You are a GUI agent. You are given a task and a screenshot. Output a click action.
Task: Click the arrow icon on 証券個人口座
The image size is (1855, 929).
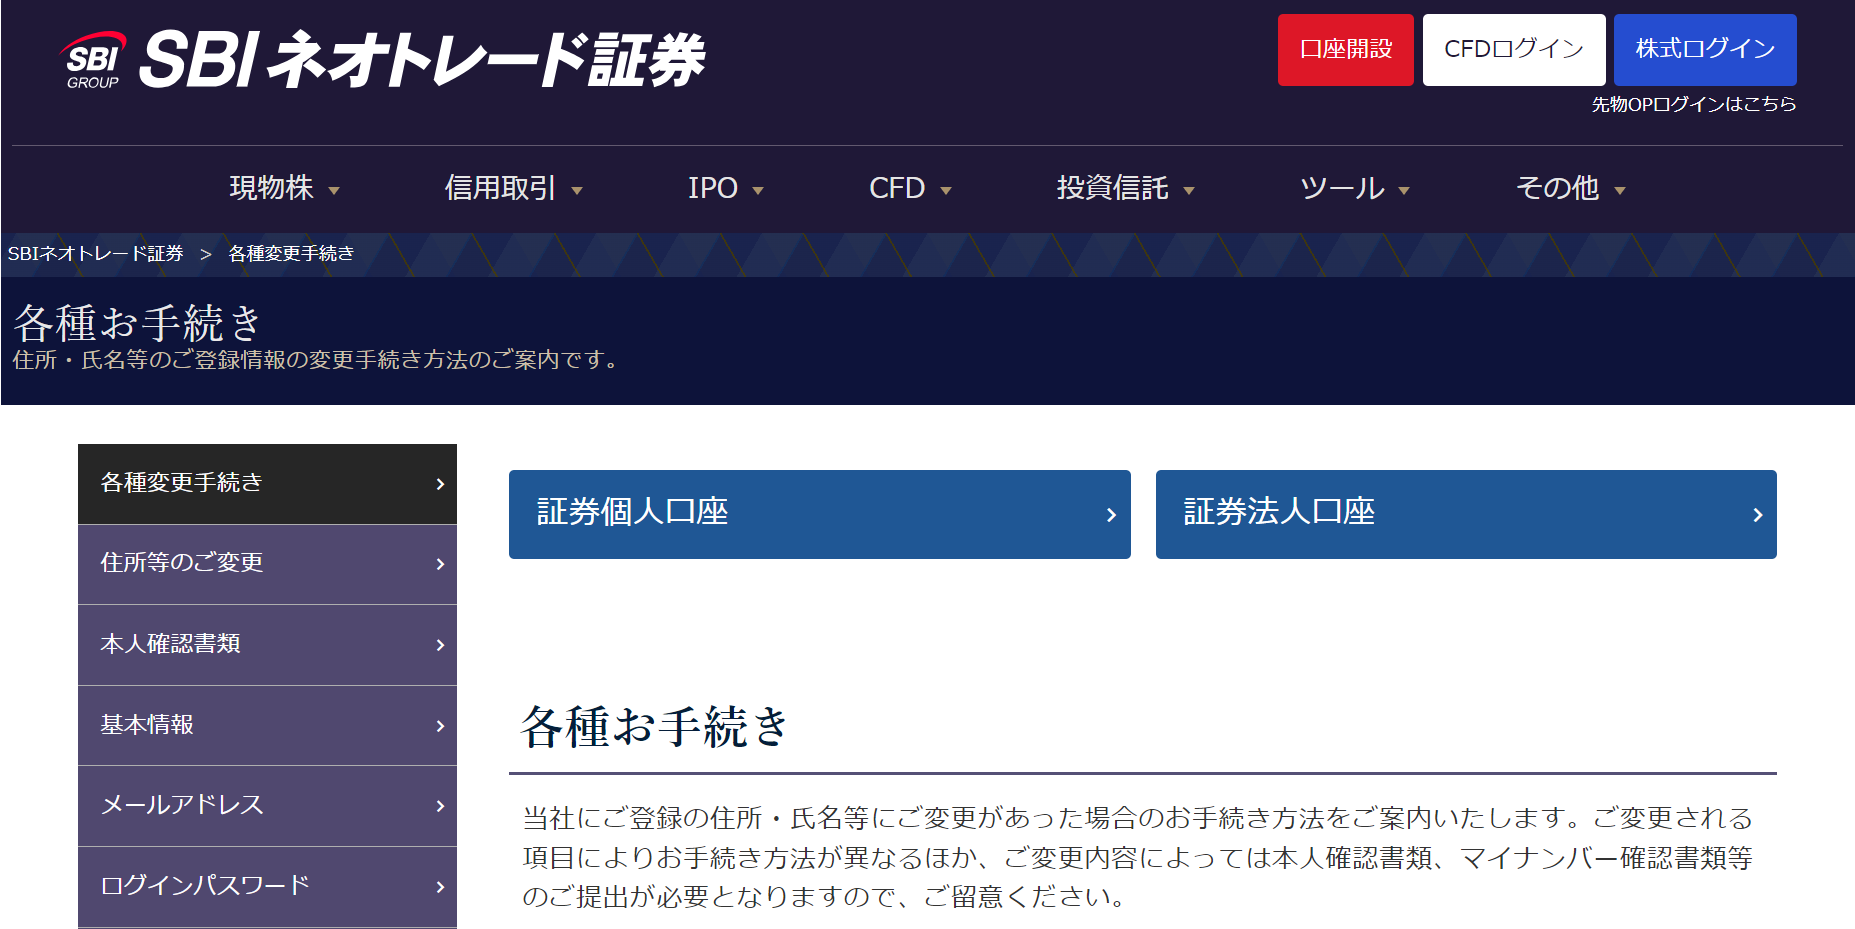tap(1111, 515)
